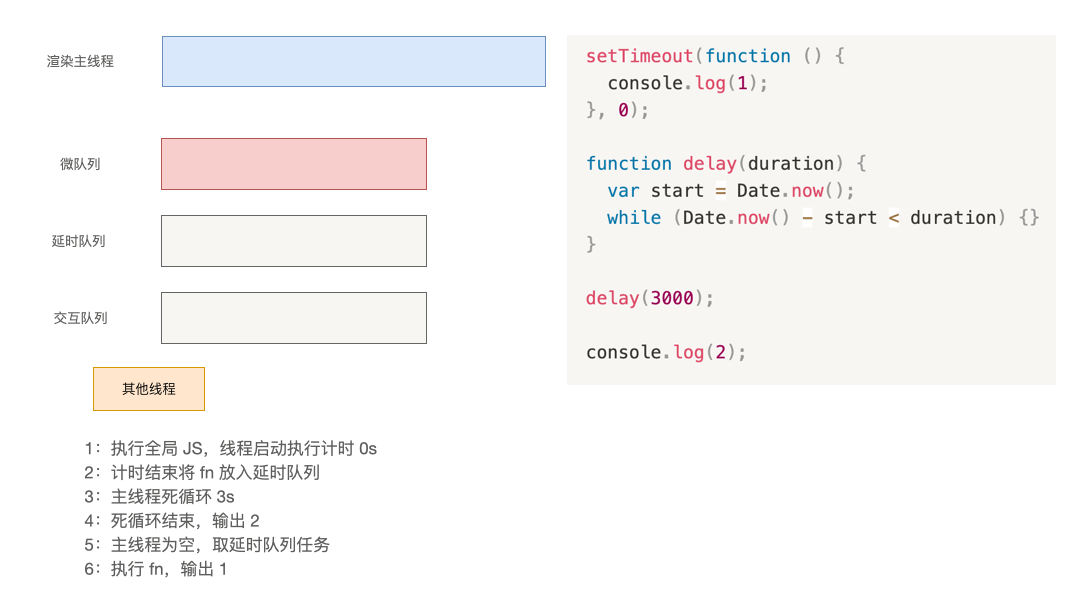Click the }, 0); code line
Viewport: 1080px width, 608px height.
pos(617,110)
